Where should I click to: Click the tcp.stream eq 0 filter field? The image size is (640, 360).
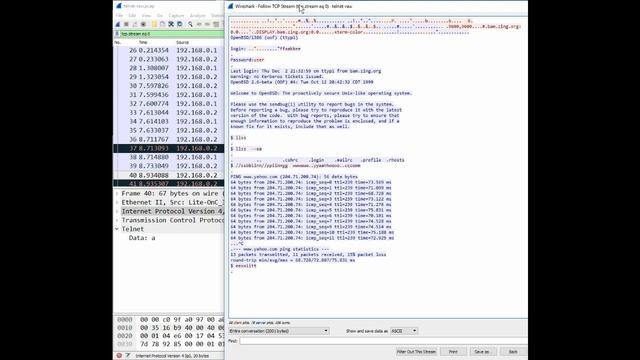click(172, 34)
